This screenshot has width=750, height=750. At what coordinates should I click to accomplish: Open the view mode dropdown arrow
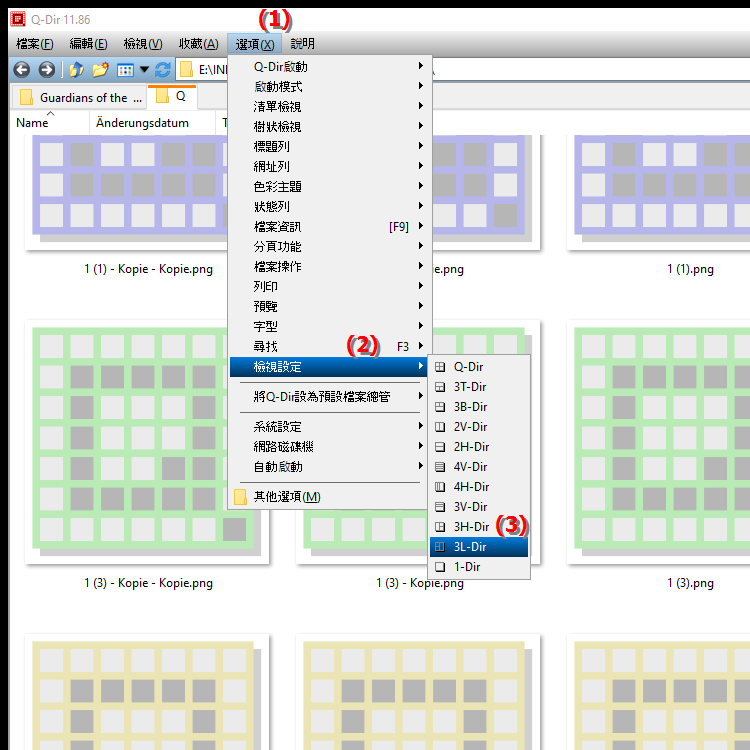pos(144,70)
